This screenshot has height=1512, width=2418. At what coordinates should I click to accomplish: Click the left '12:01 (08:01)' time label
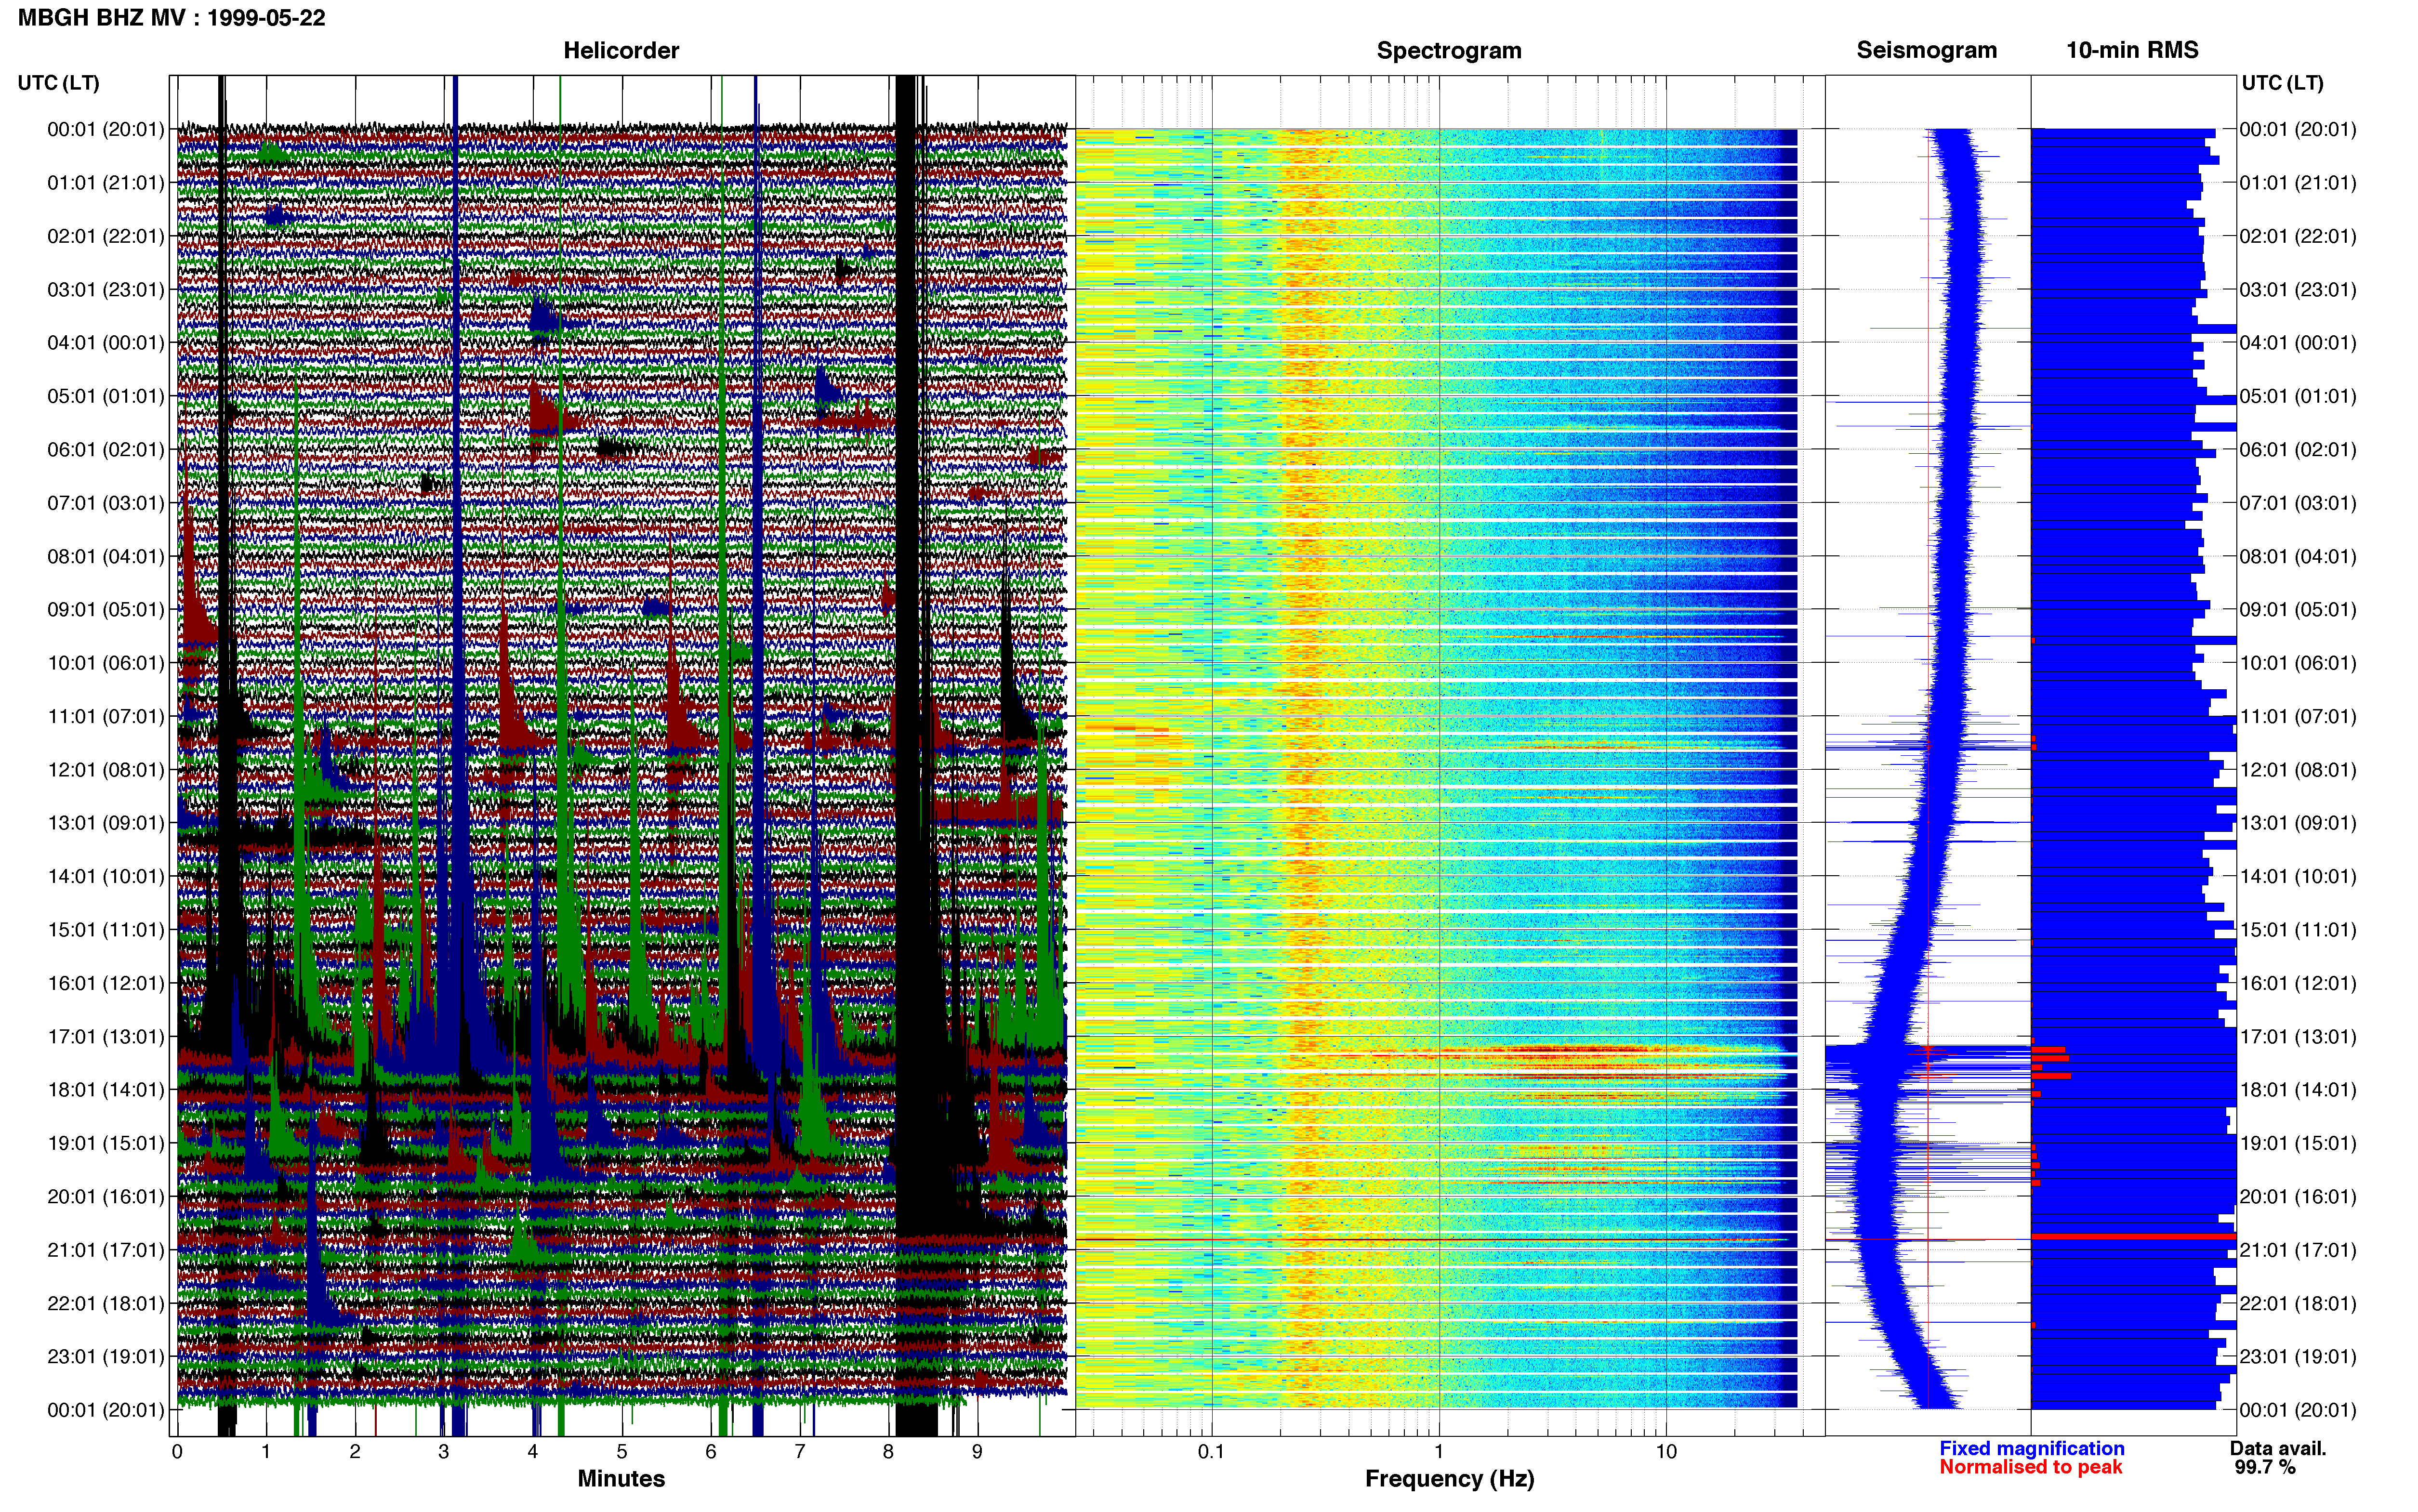click(106, 770)
